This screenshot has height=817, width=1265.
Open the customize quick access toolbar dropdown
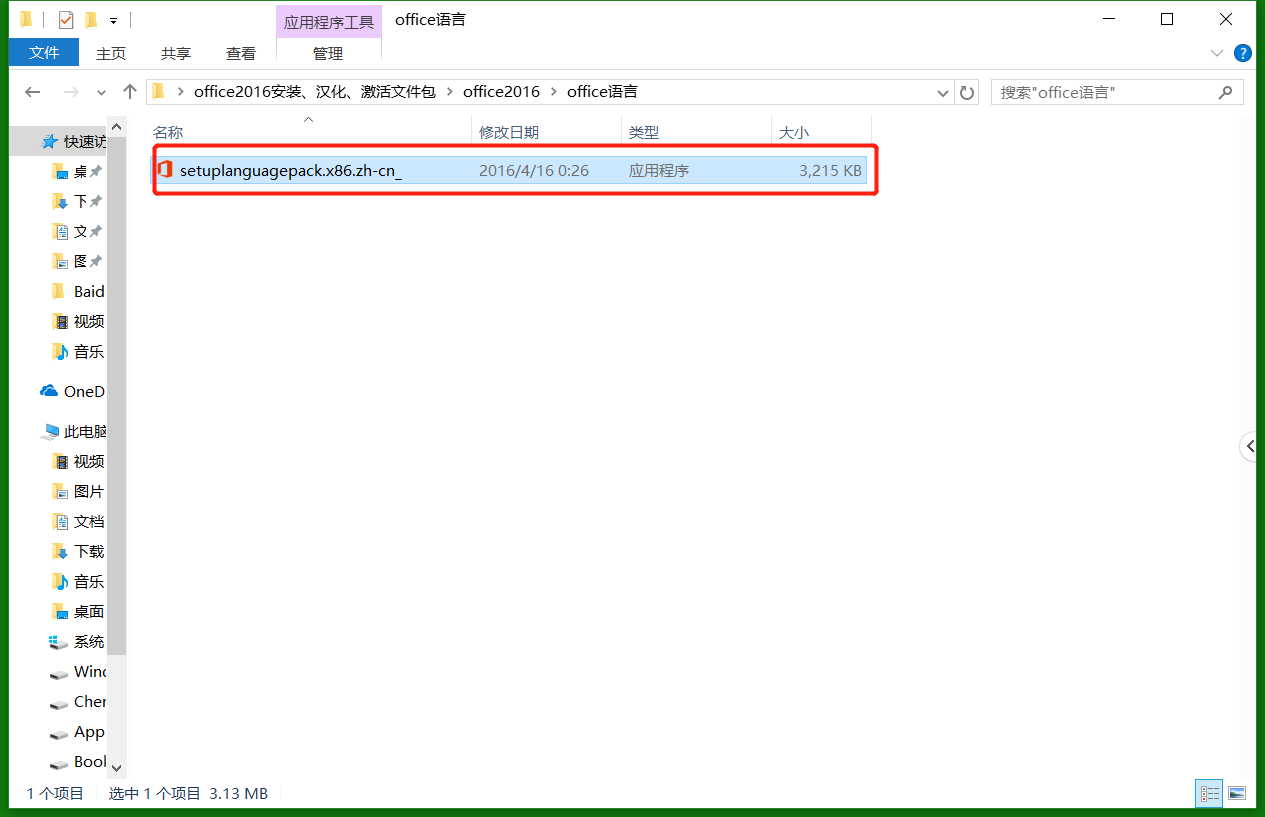(x=114, y=20)
